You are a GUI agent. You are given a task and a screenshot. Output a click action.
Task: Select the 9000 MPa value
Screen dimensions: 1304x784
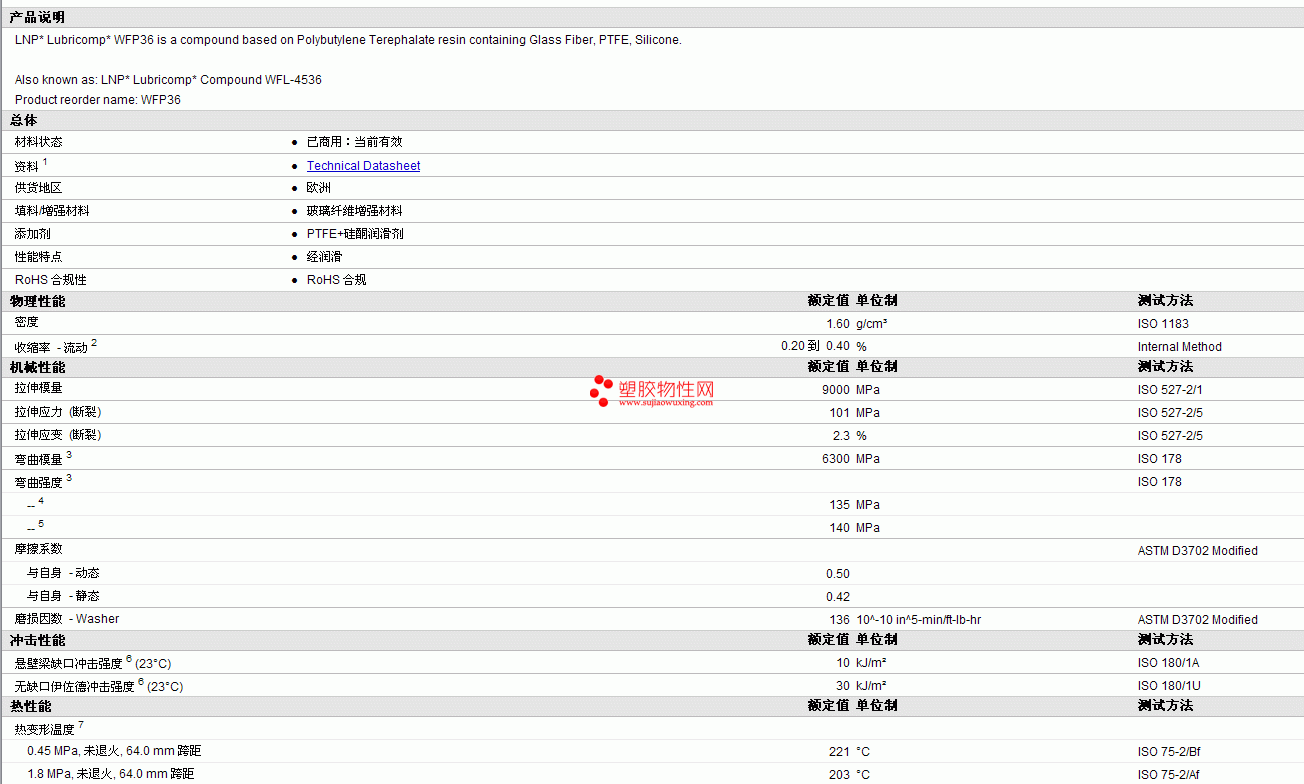(851, 390)
